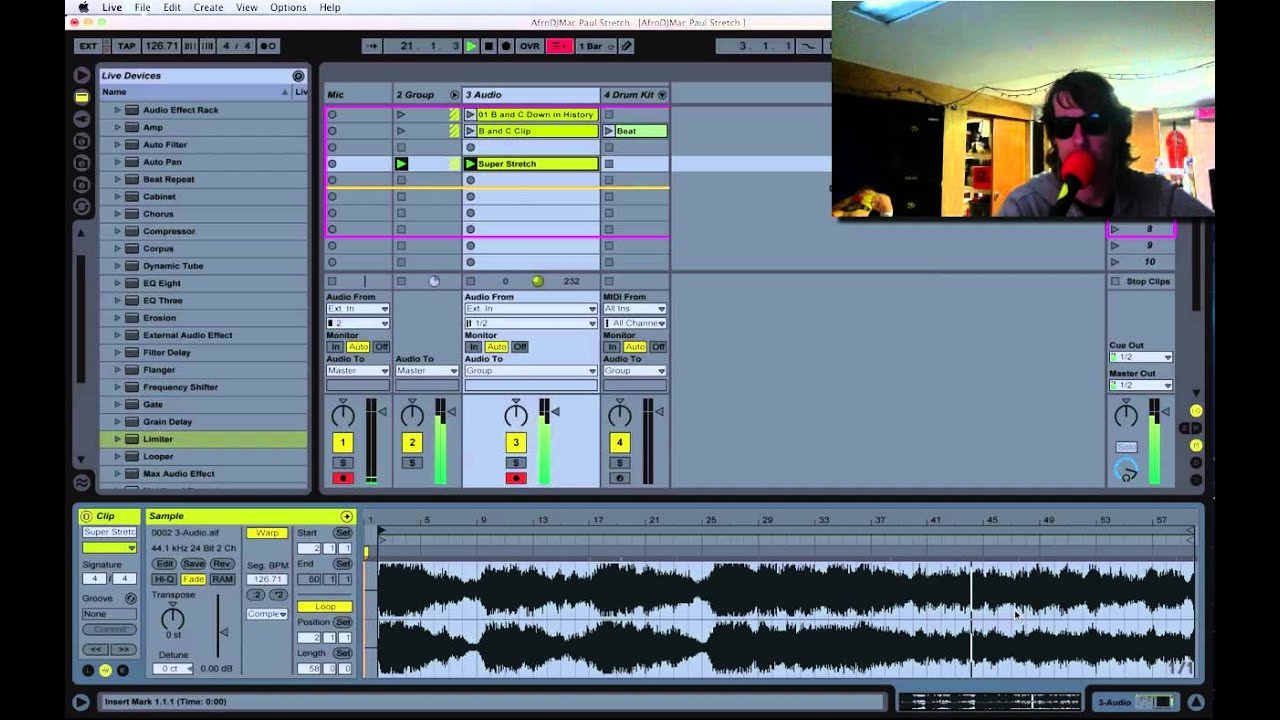1280x720 pixels.
Task: Toggle Draw Mode pencil icon
Action: [x=626, y=46]
